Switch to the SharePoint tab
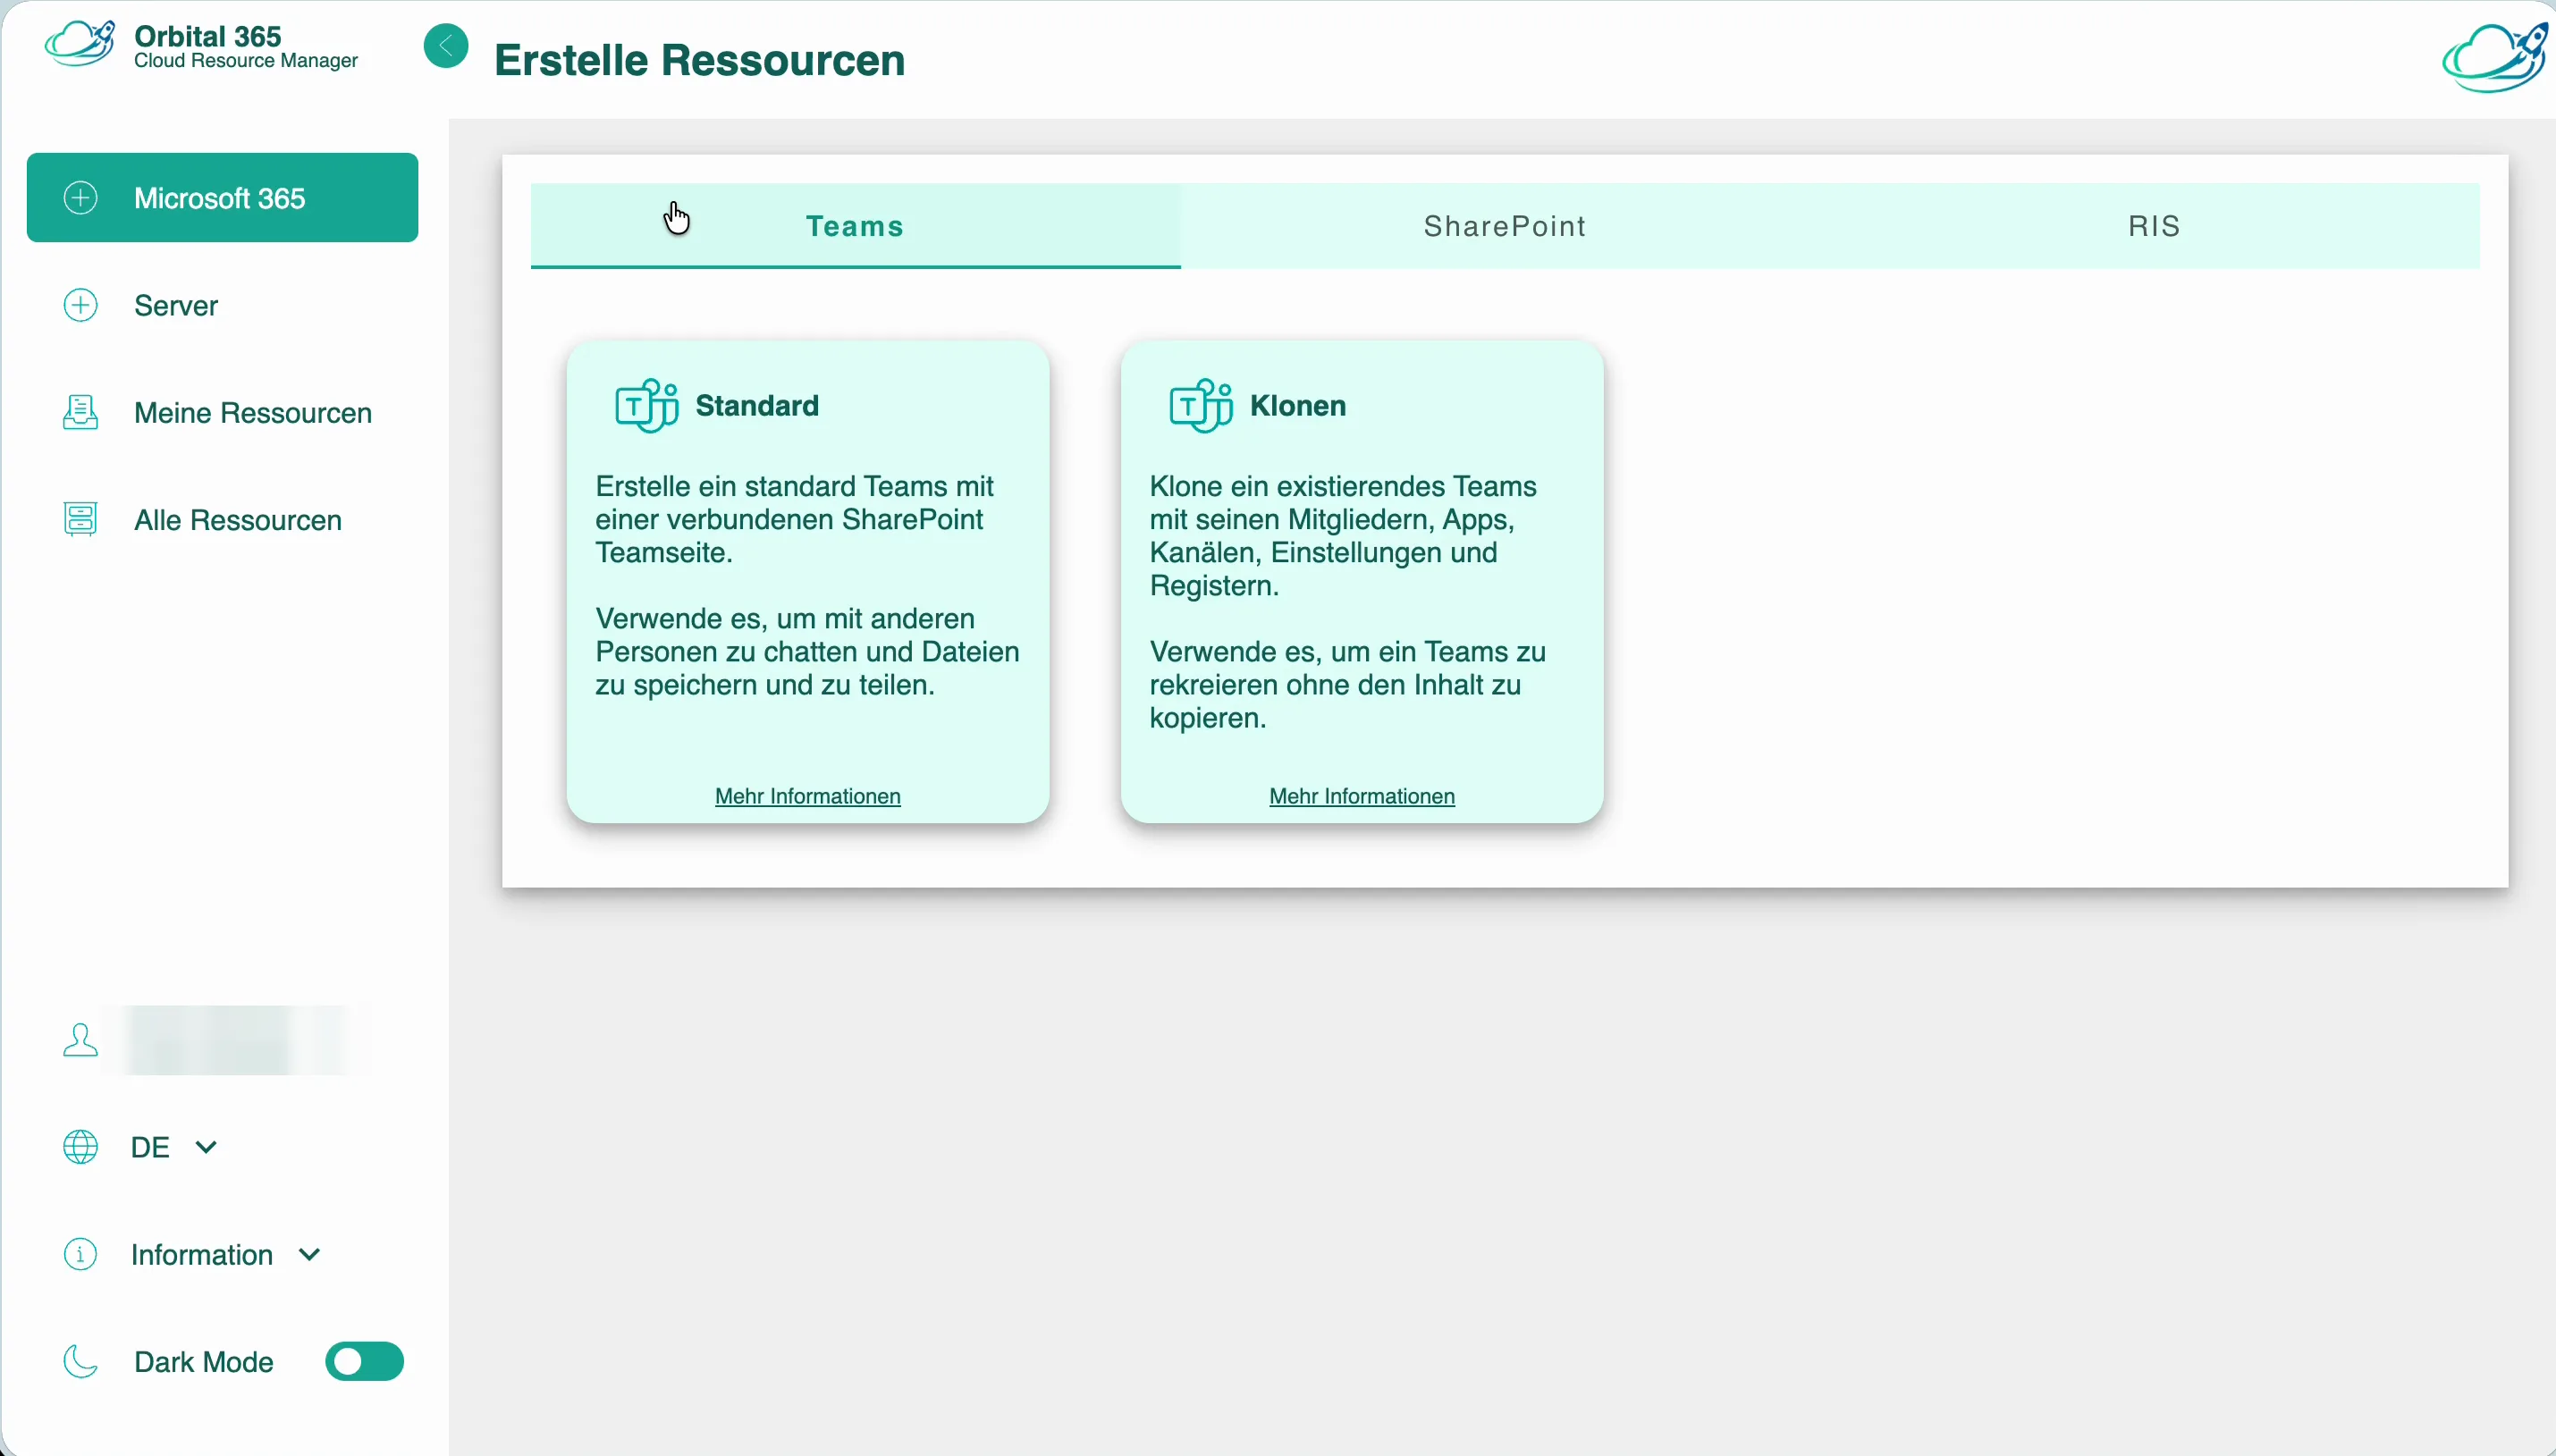This screenshot has width=2556, height=1456. 1505,226
